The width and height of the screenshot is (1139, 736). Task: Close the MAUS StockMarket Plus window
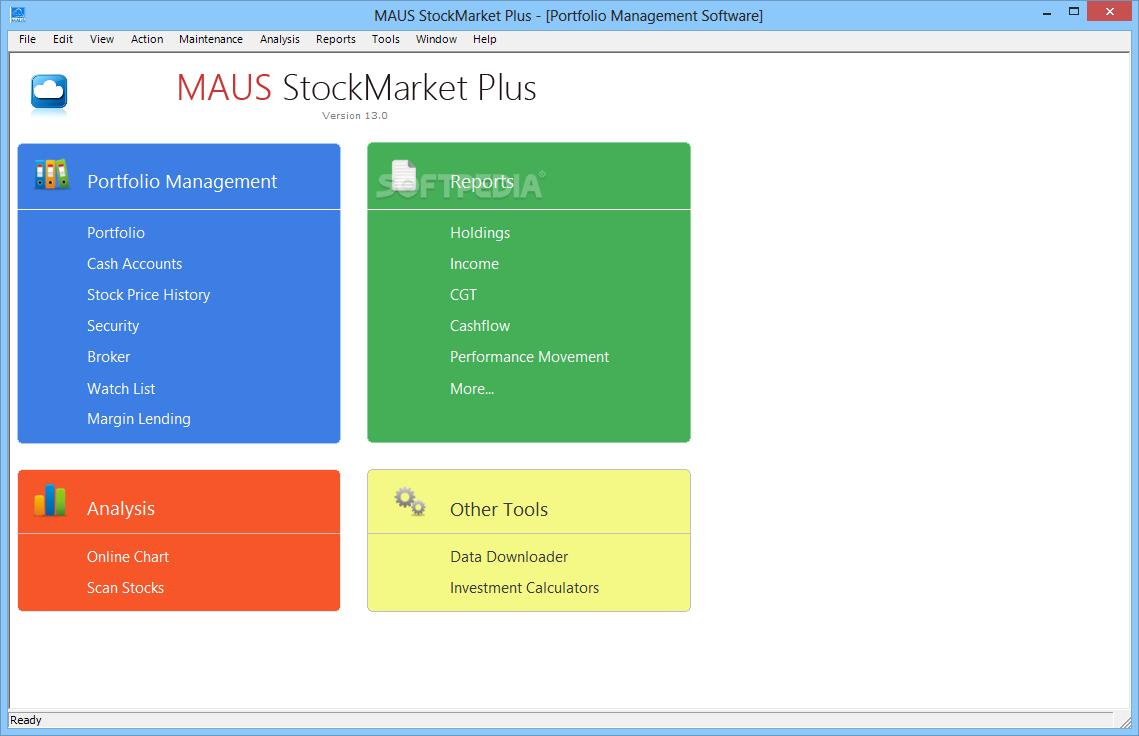point(1109,12)
